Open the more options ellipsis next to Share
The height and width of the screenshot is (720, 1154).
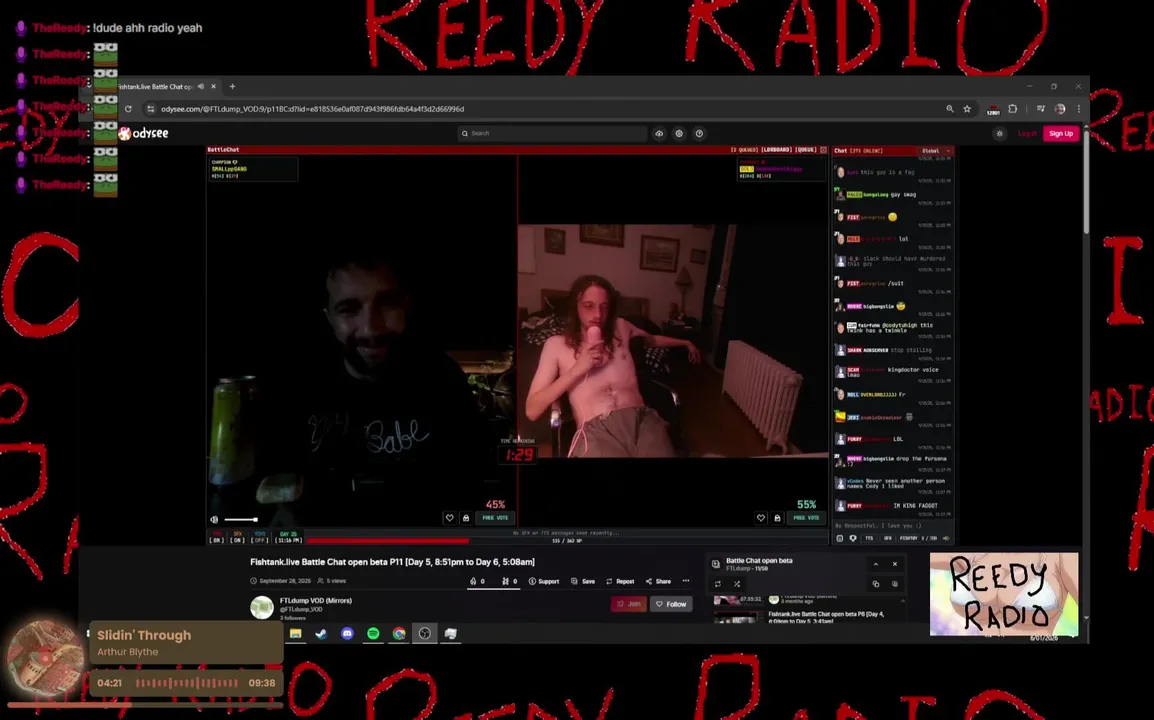tap(686, 581)
